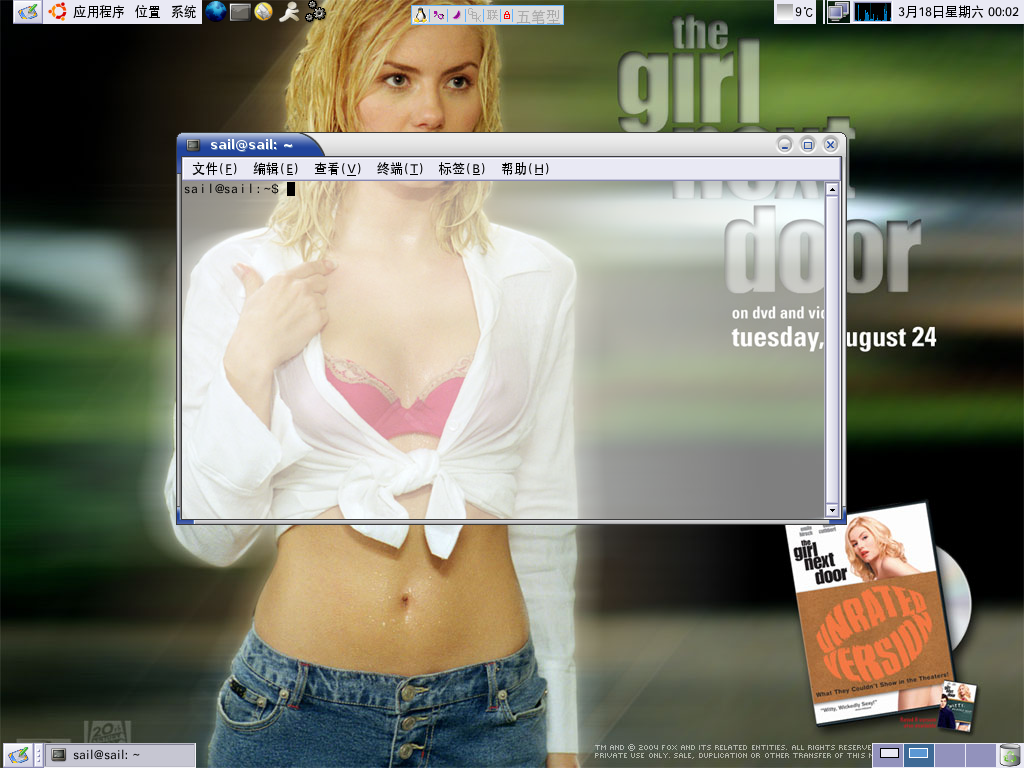The height and width of the screenshot is (768, 1024).
Task: Launch the running man messenger icon
Action: coord(289,12)
